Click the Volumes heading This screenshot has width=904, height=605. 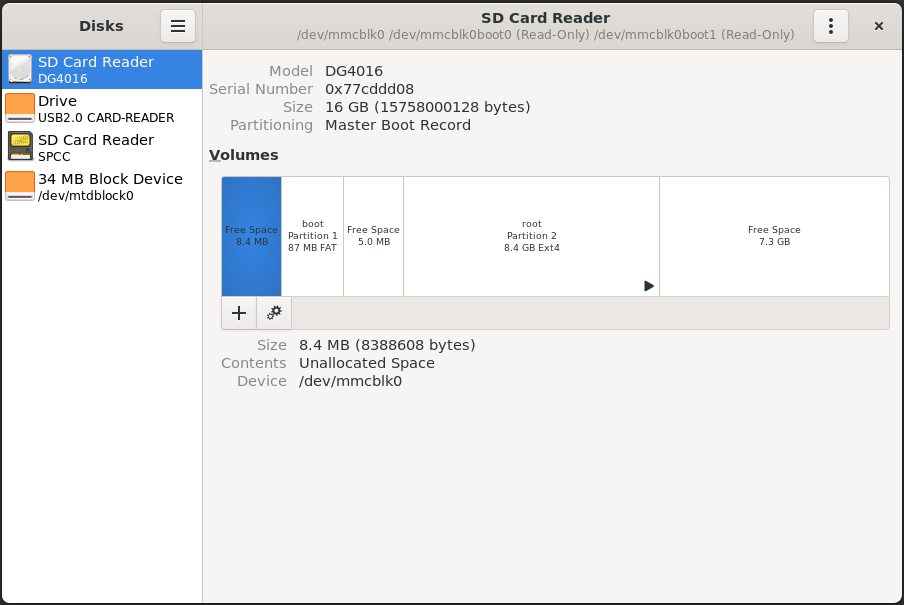pos(243,155)
